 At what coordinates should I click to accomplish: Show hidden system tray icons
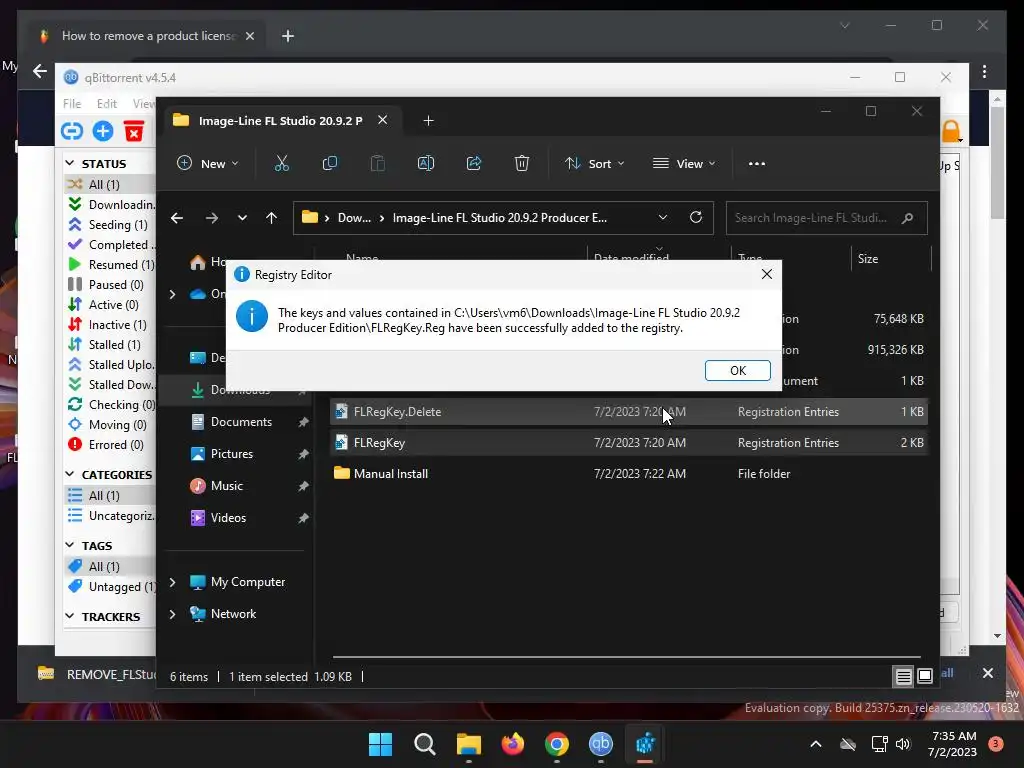816,744
